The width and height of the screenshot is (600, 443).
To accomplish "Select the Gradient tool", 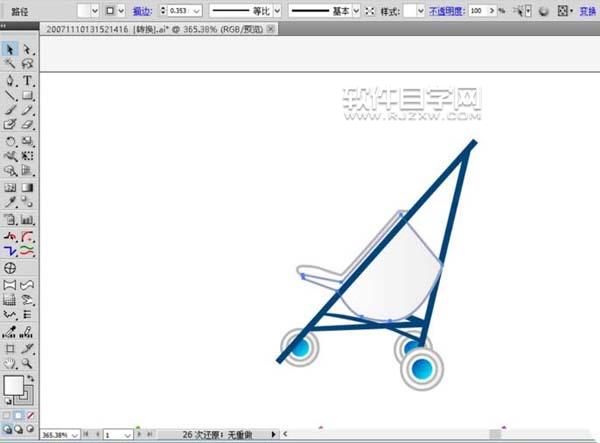I will point(27,187).
